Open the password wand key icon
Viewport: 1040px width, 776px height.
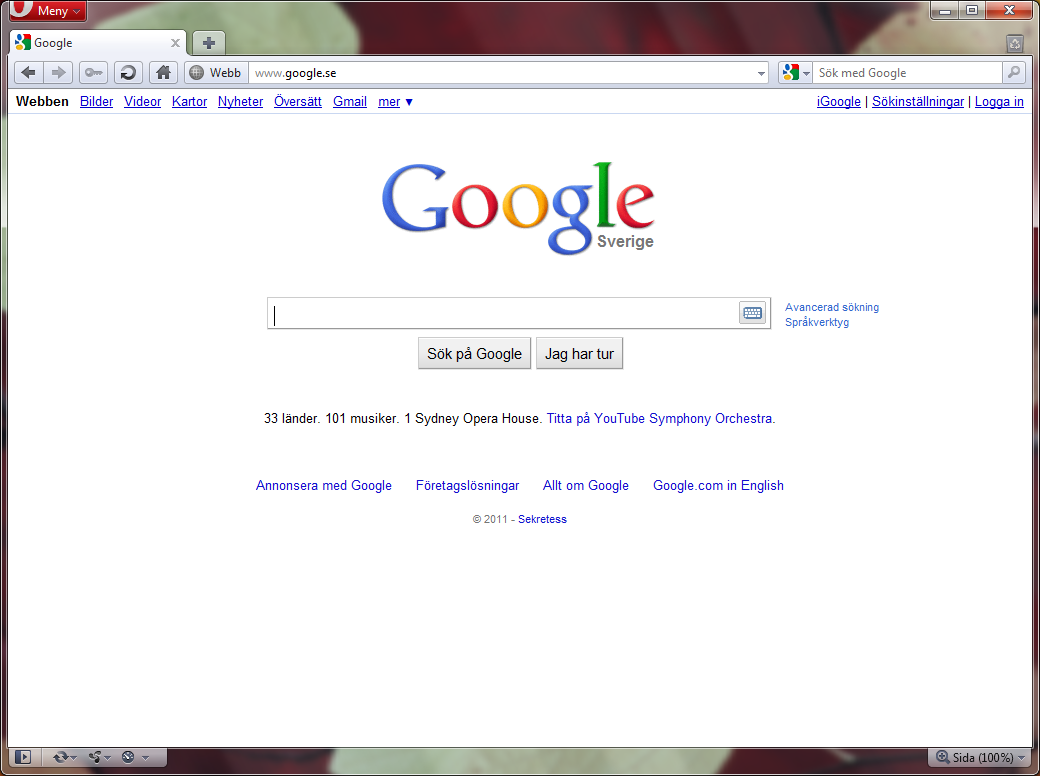pos(94,72)
